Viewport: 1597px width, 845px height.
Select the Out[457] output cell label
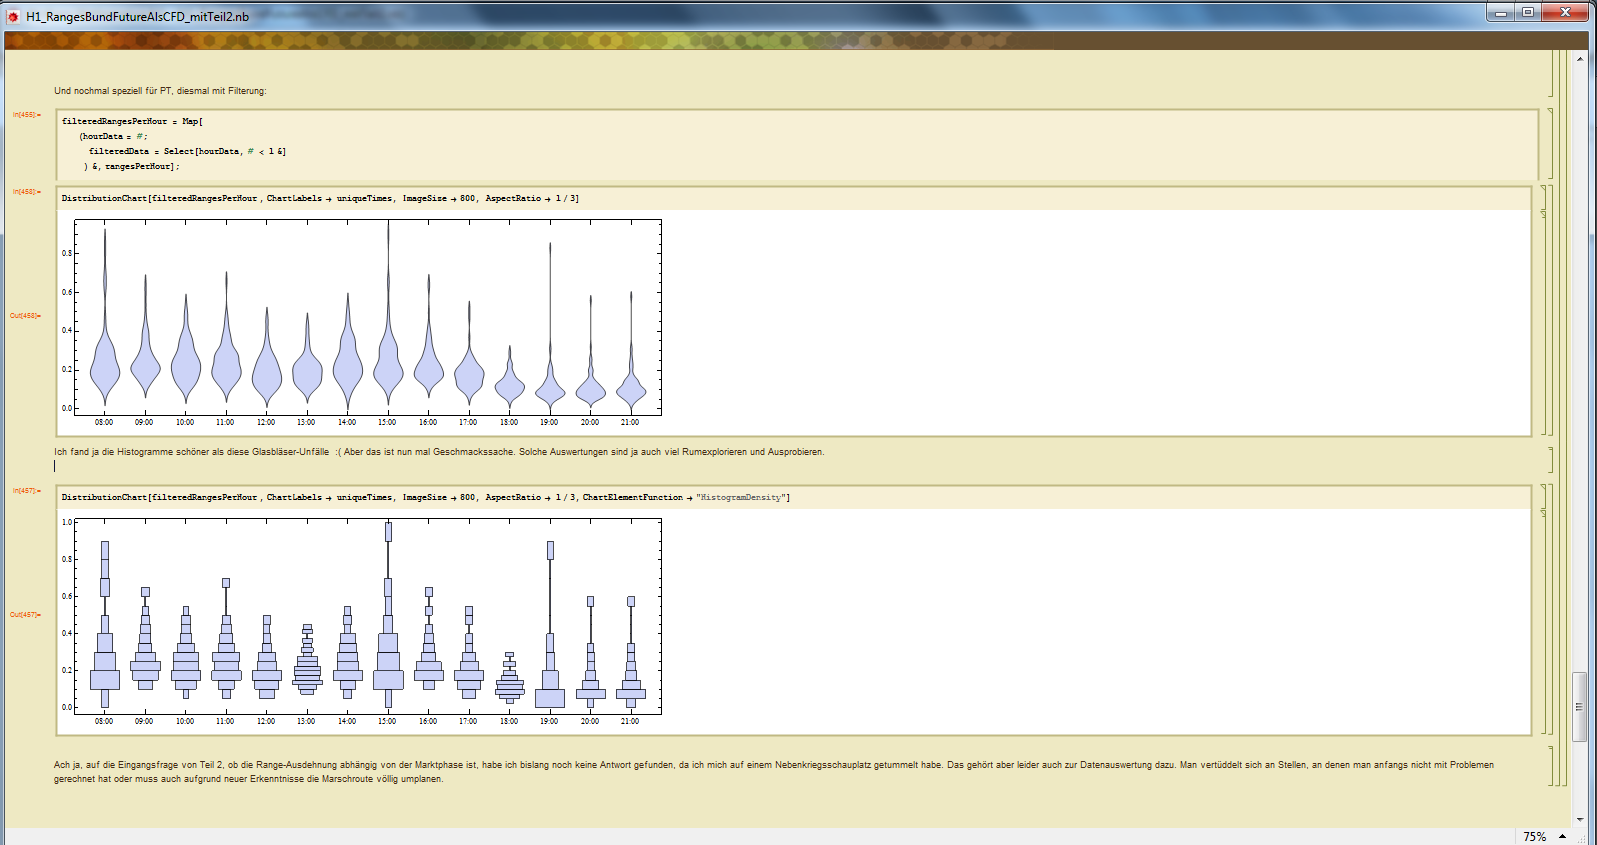click(x=25, y=615)
